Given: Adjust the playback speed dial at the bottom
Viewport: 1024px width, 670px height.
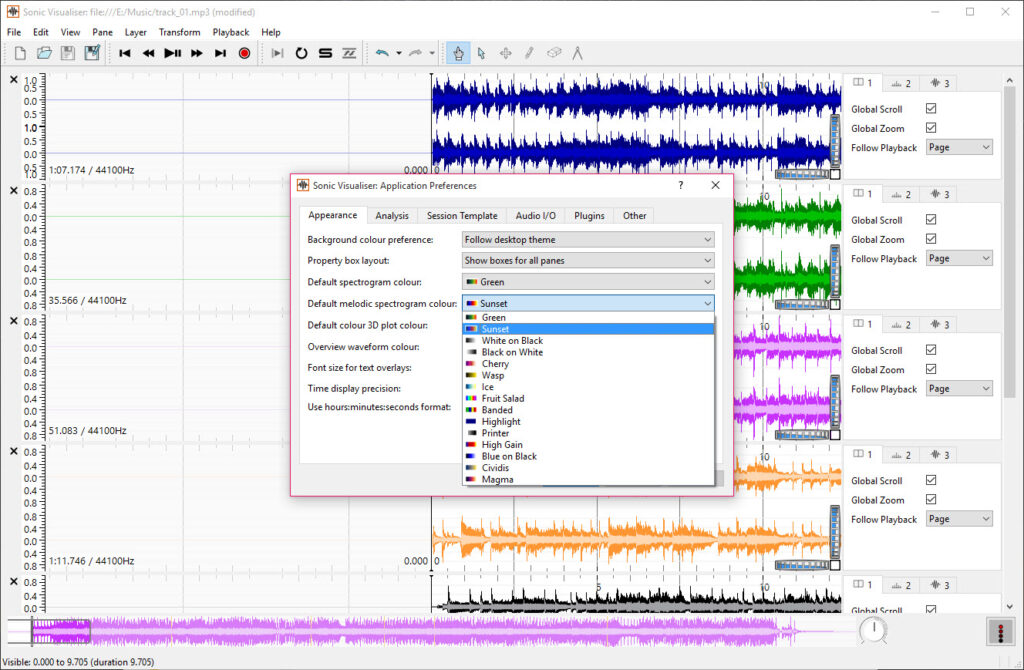Looking at the screenshot, I should coord(873,631).
